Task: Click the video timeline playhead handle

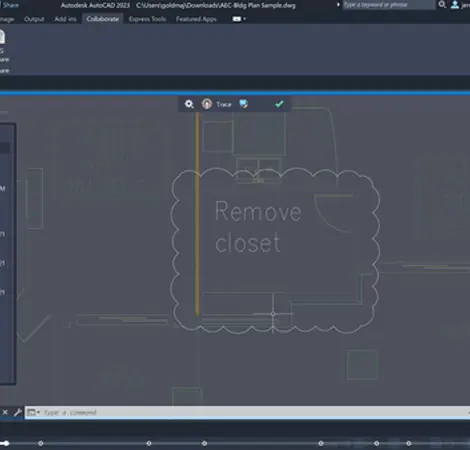Action: 6,443
